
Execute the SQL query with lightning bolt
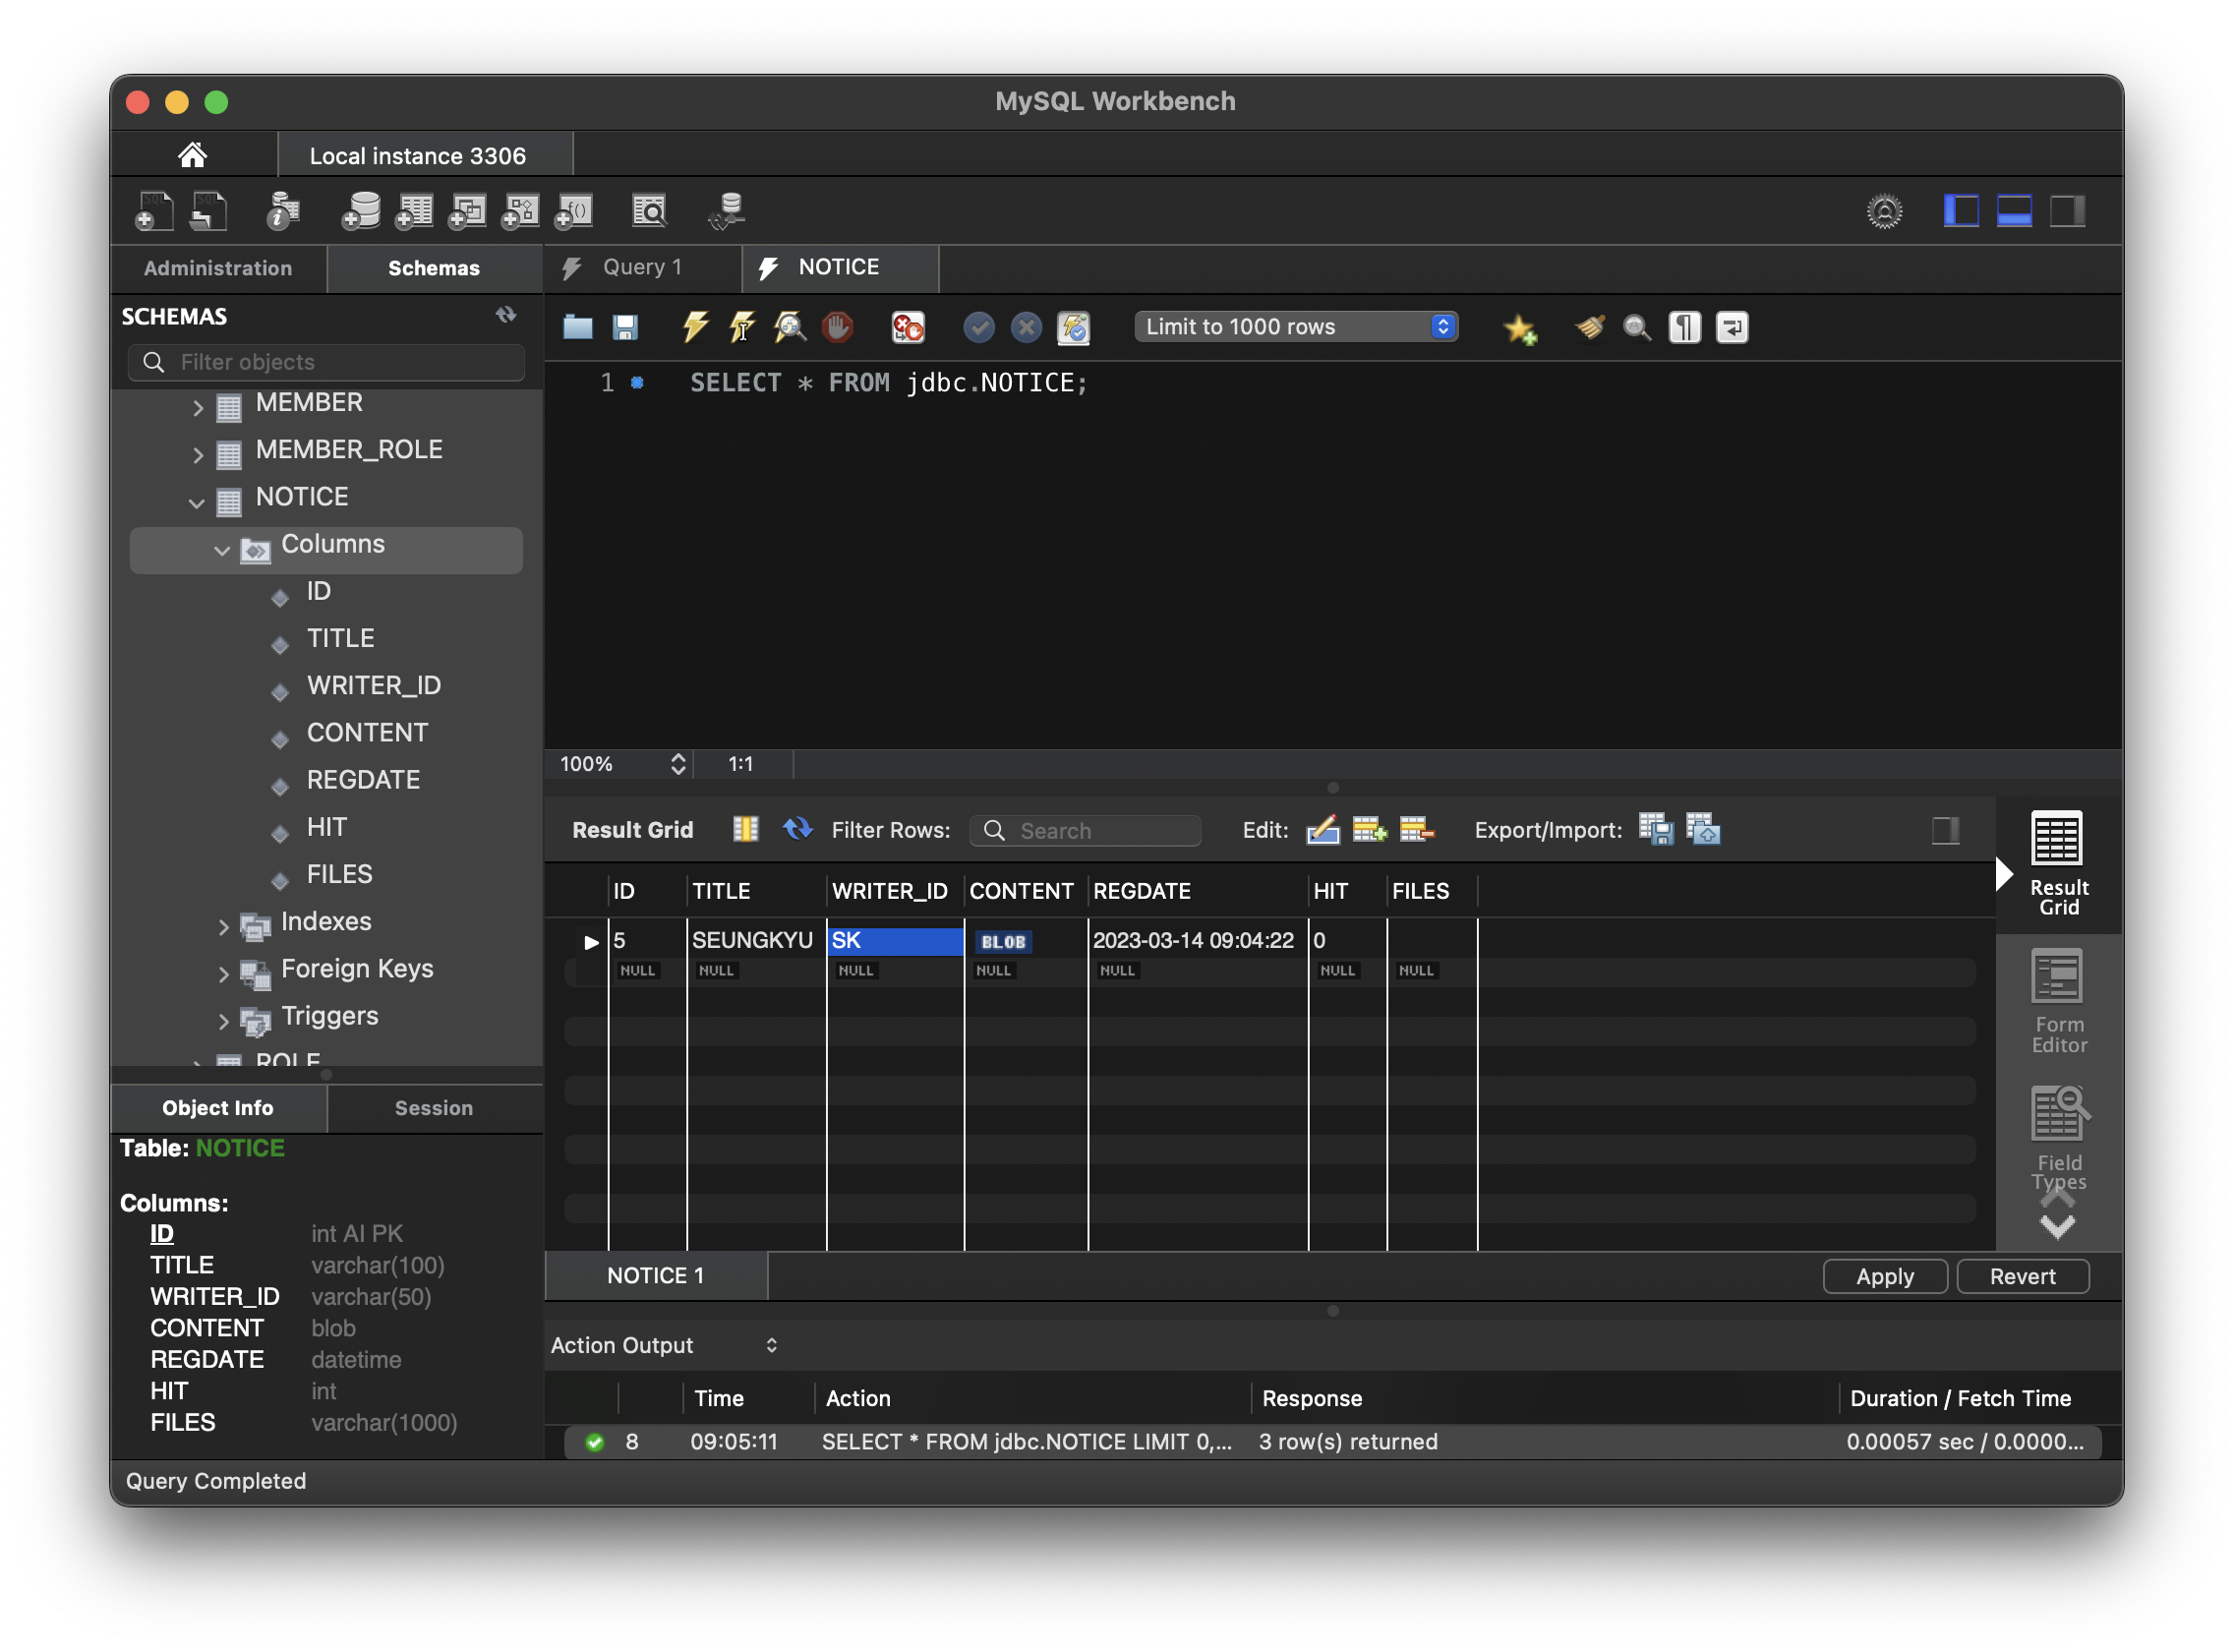[694, 327]
